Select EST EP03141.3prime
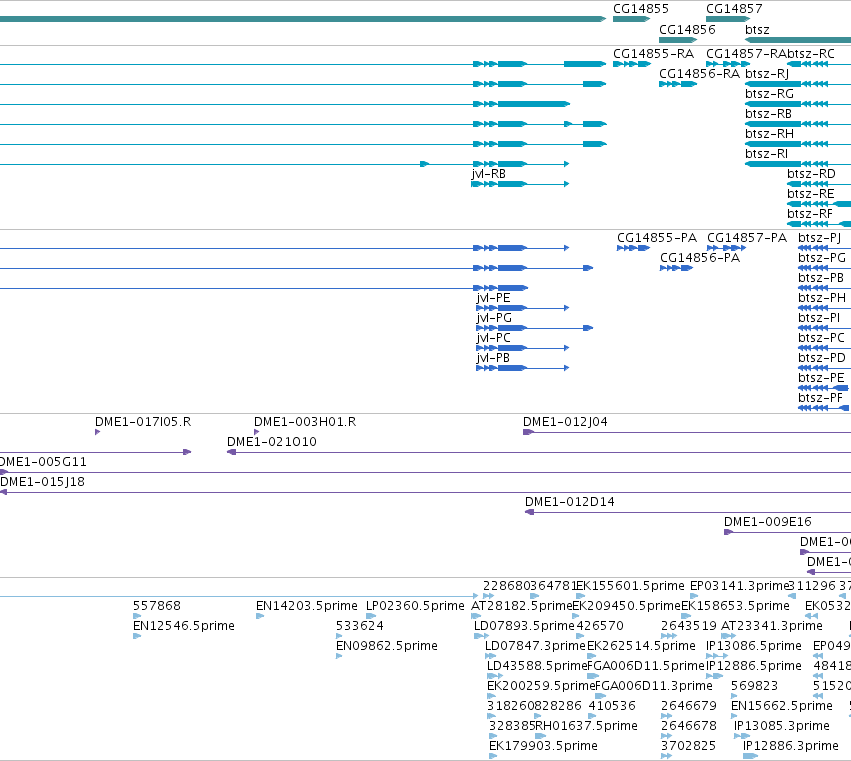 pyautogui.click(x=739, y=586)
